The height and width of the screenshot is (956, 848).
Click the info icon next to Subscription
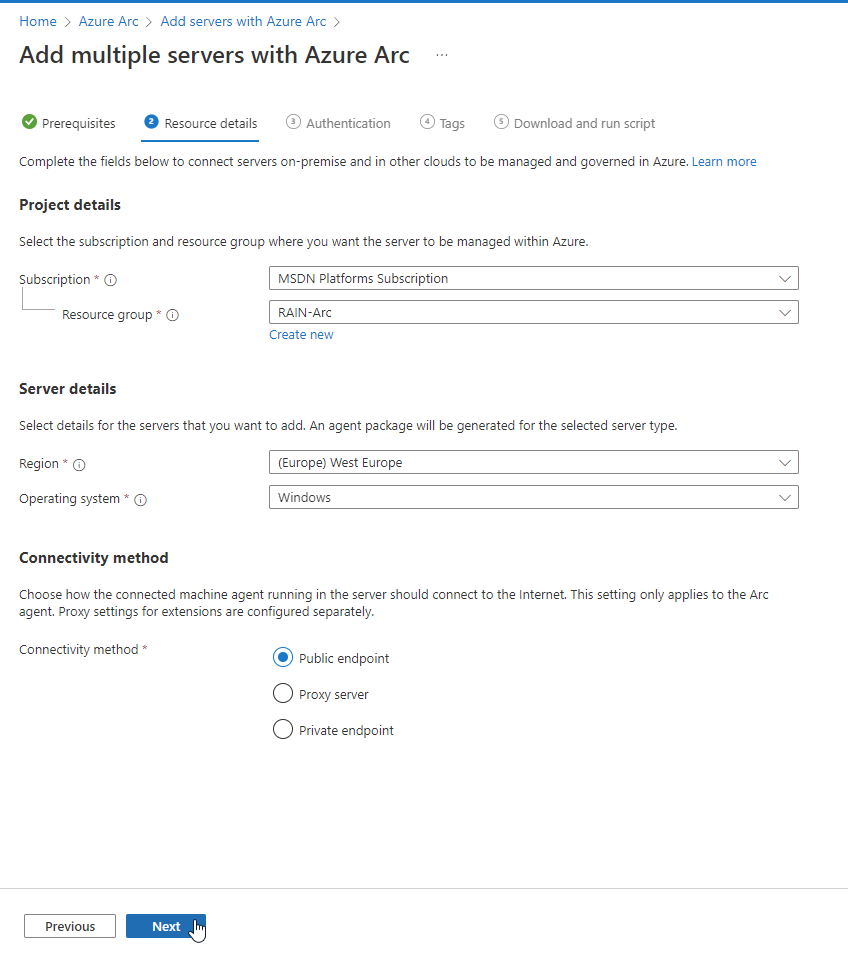[x=111, y=281]
